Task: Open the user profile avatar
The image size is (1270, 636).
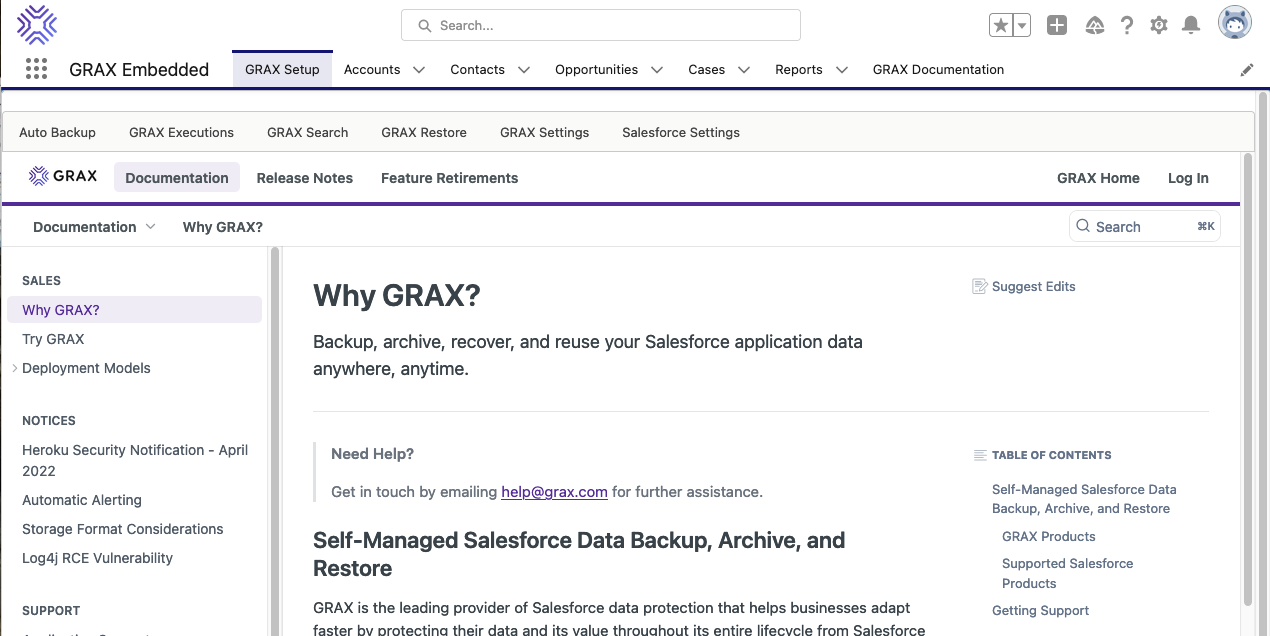Action: coord(1235,23)
